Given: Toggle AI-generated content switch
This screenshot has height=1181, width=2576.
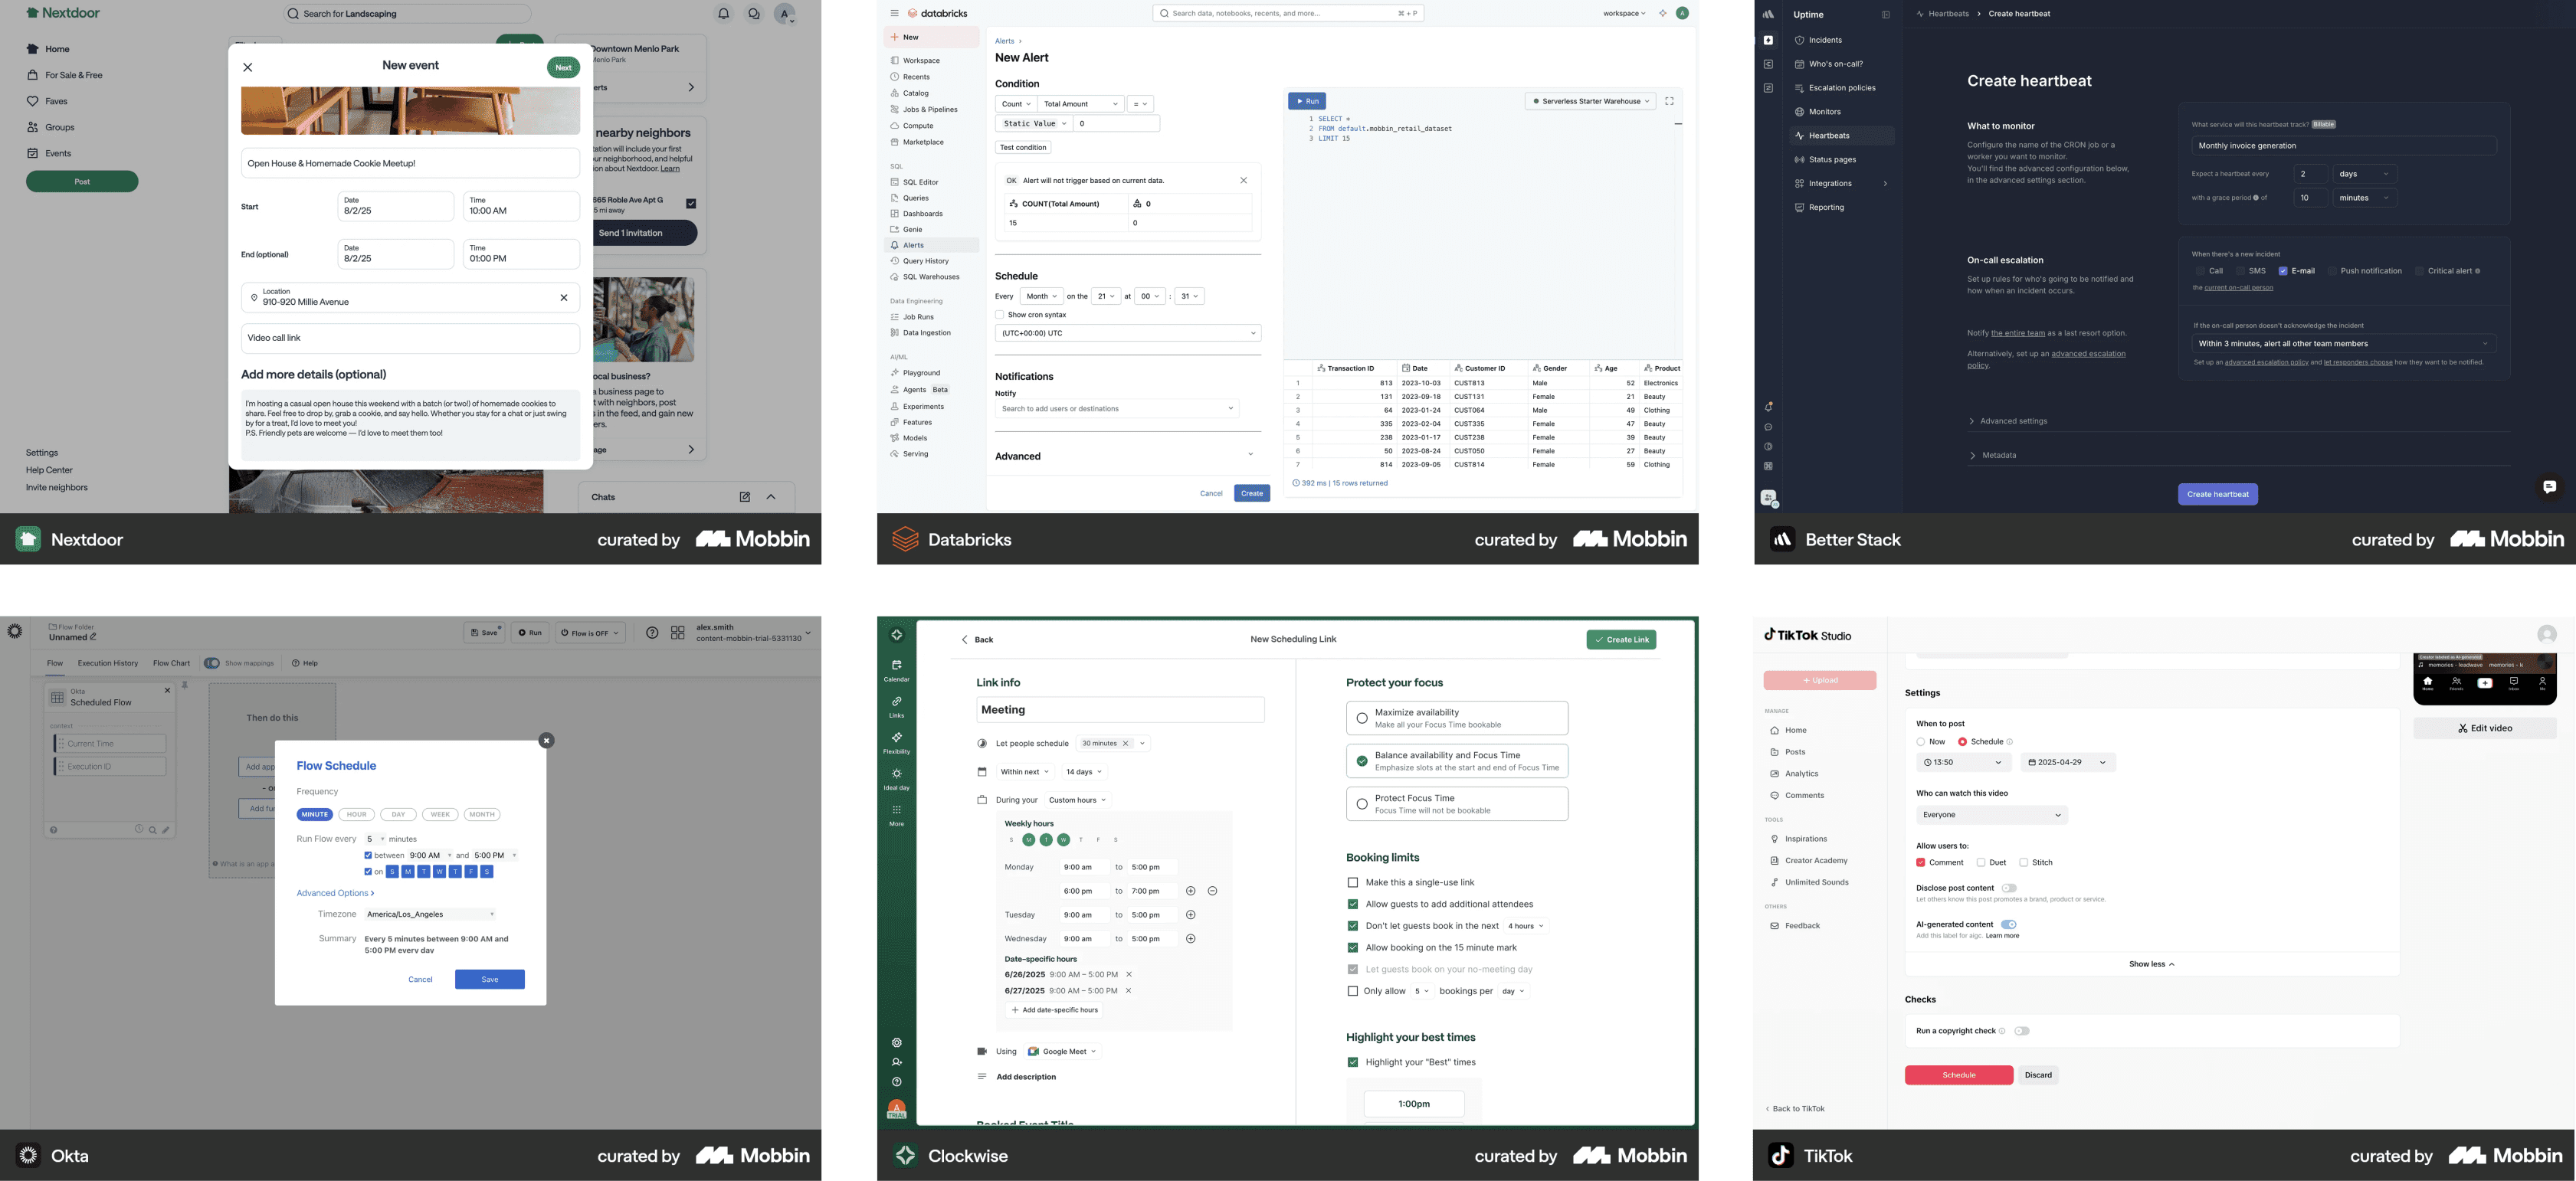Looking at the screenshot, I should 2008,925.
